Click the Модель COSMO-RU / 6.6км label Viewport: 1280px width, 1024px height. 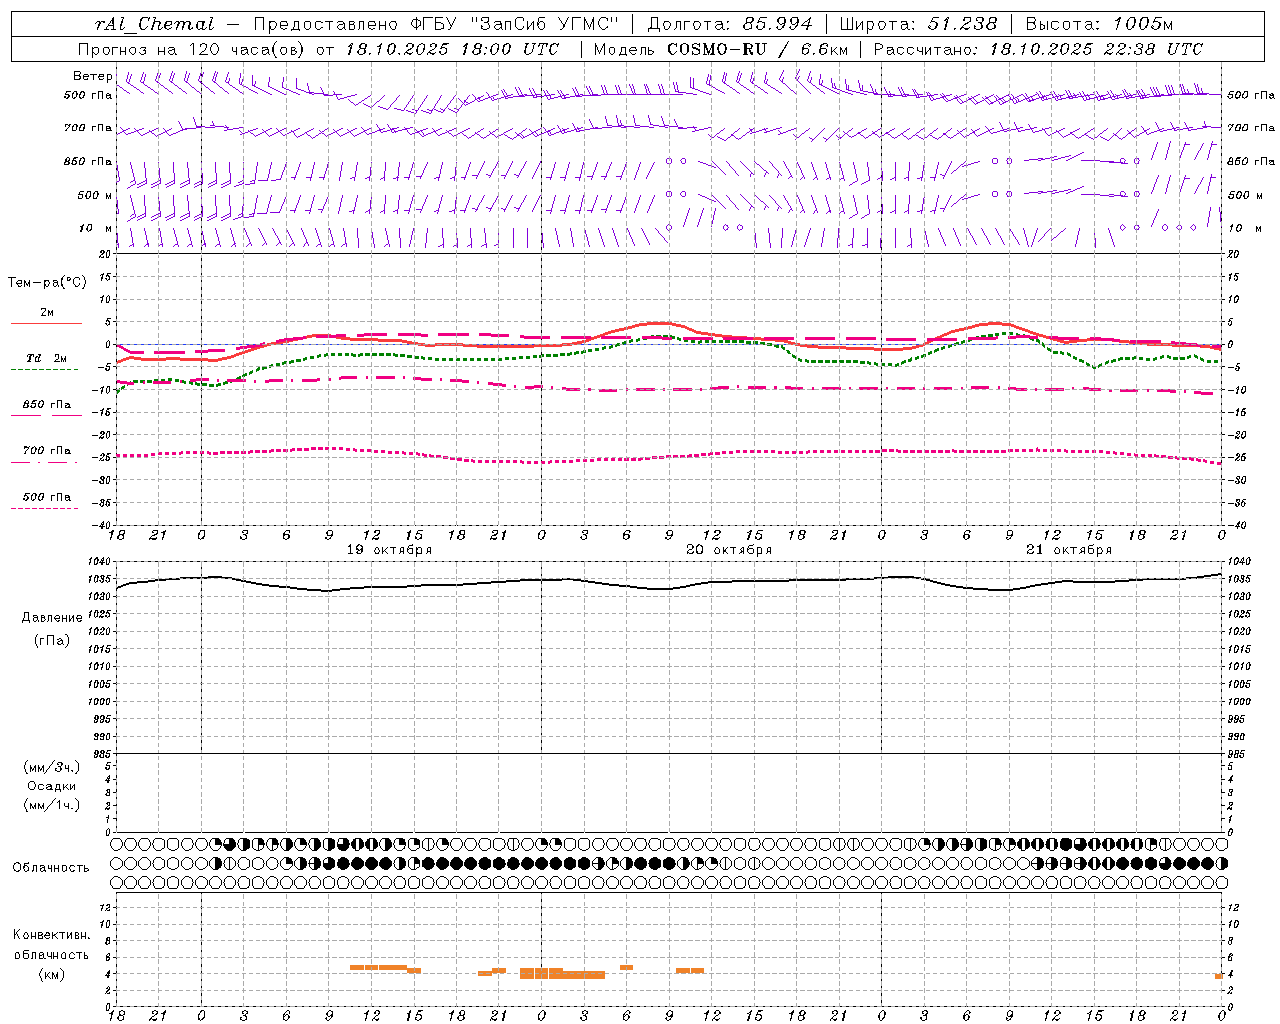(x=721, y=49)
